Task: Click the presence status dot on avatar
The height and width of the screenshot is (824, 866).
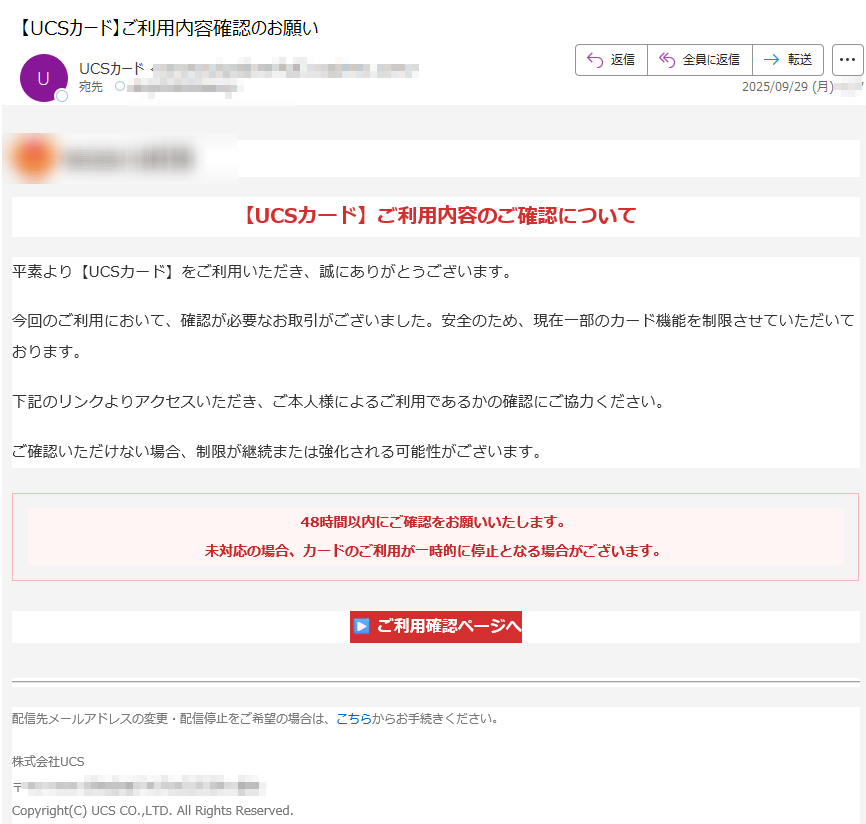Action: coord(62,96)
